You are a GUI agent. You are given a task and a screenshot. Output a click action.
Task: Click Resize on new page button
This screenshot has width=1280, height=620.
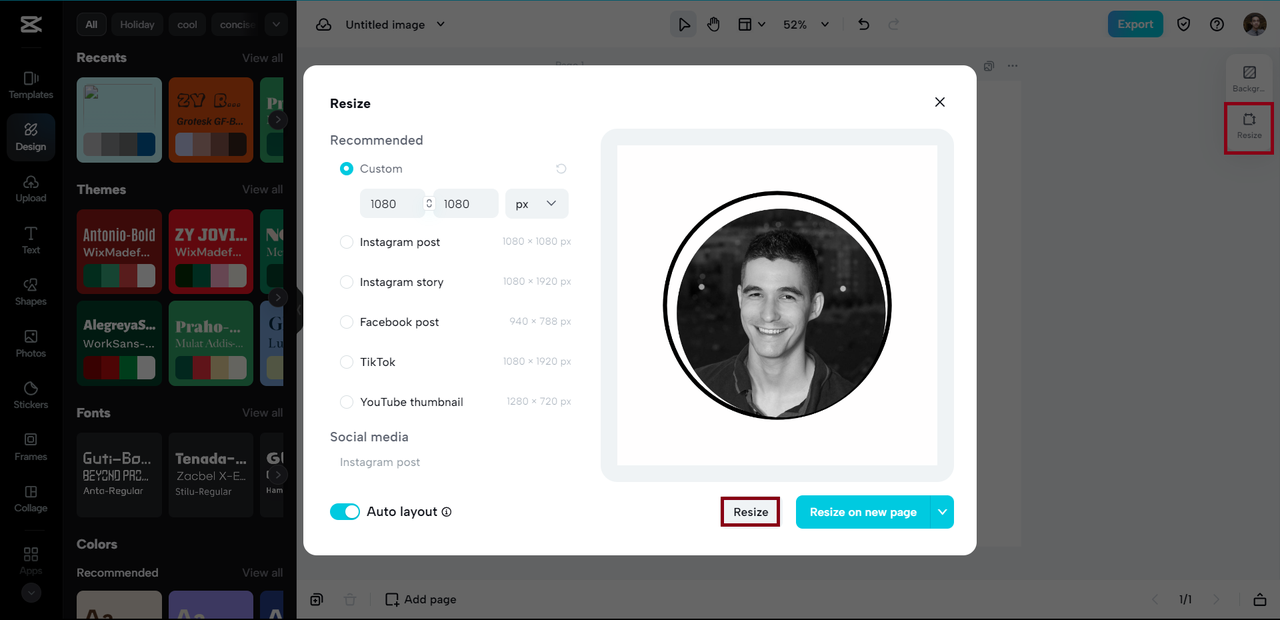(x=863, y=512)
